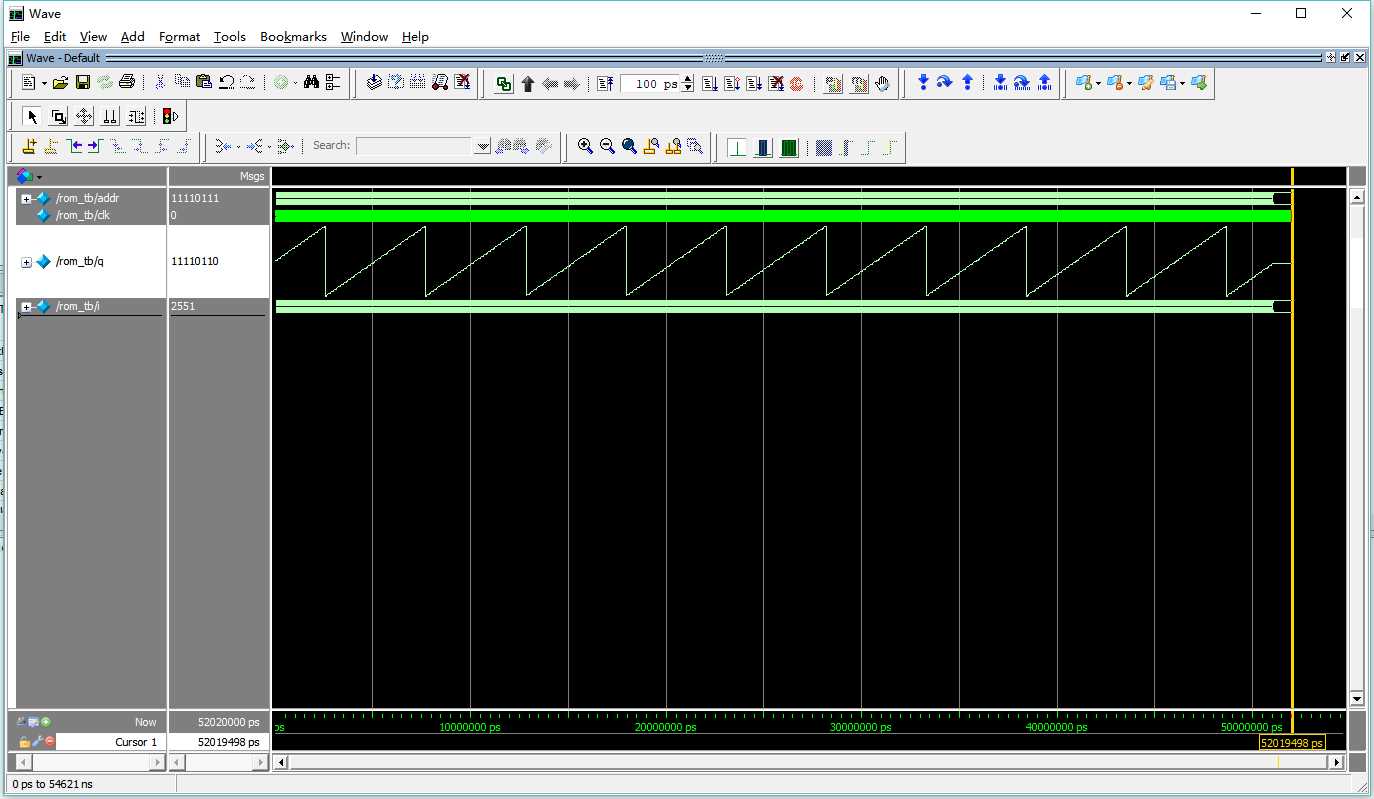Click the Search input field
1374x799 pixels.
[414, 146]
